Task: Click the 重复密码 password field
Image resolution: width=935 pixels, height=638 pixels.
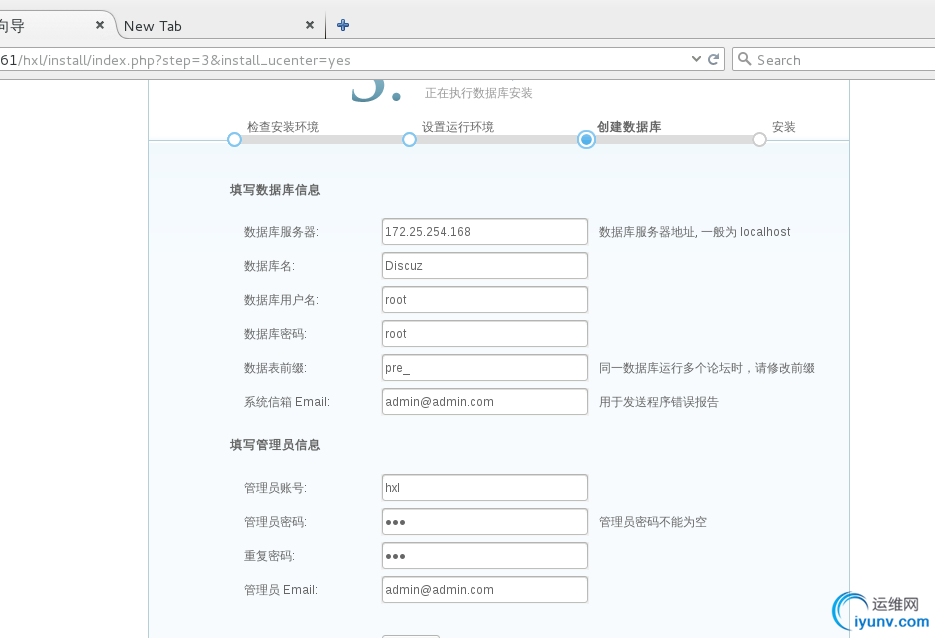Action: point(485,555)
